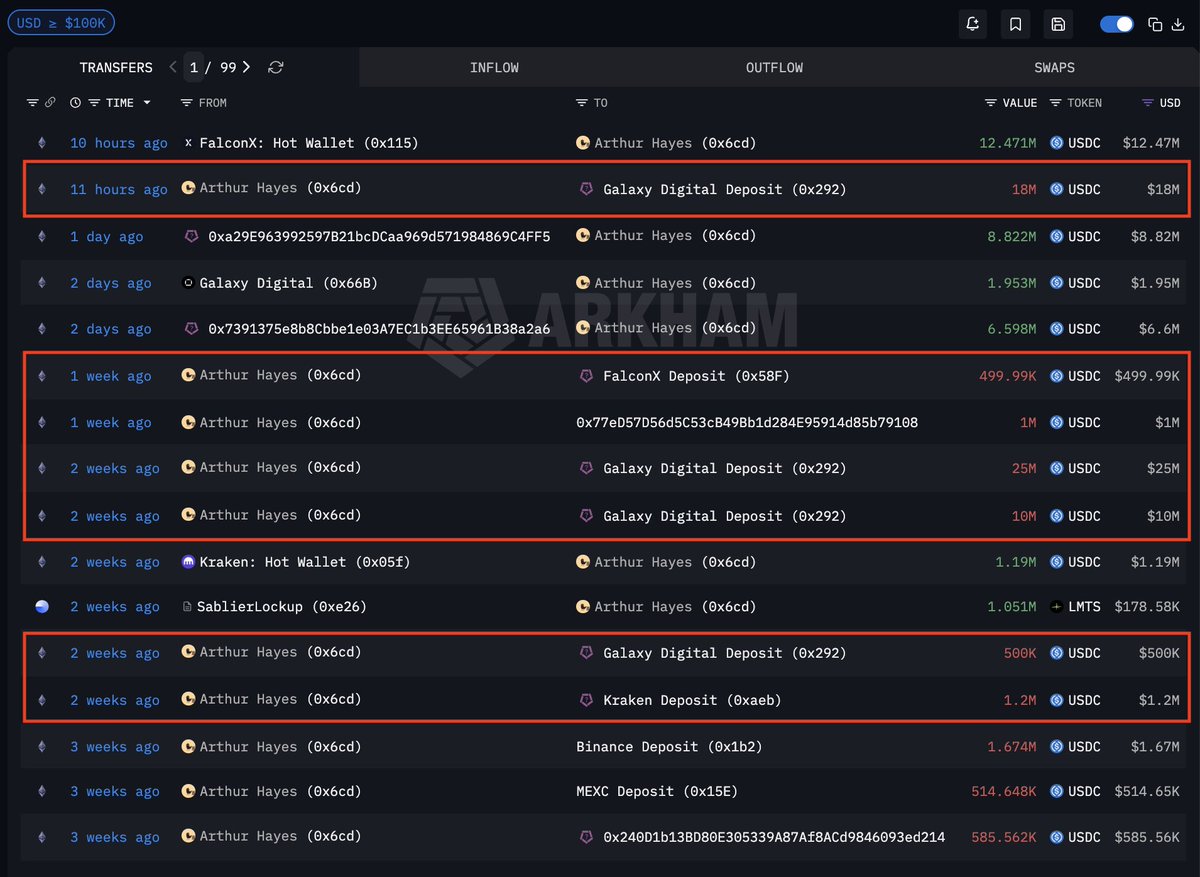
Task: Click the clock icon beside TIME
Action: [75, 103]
